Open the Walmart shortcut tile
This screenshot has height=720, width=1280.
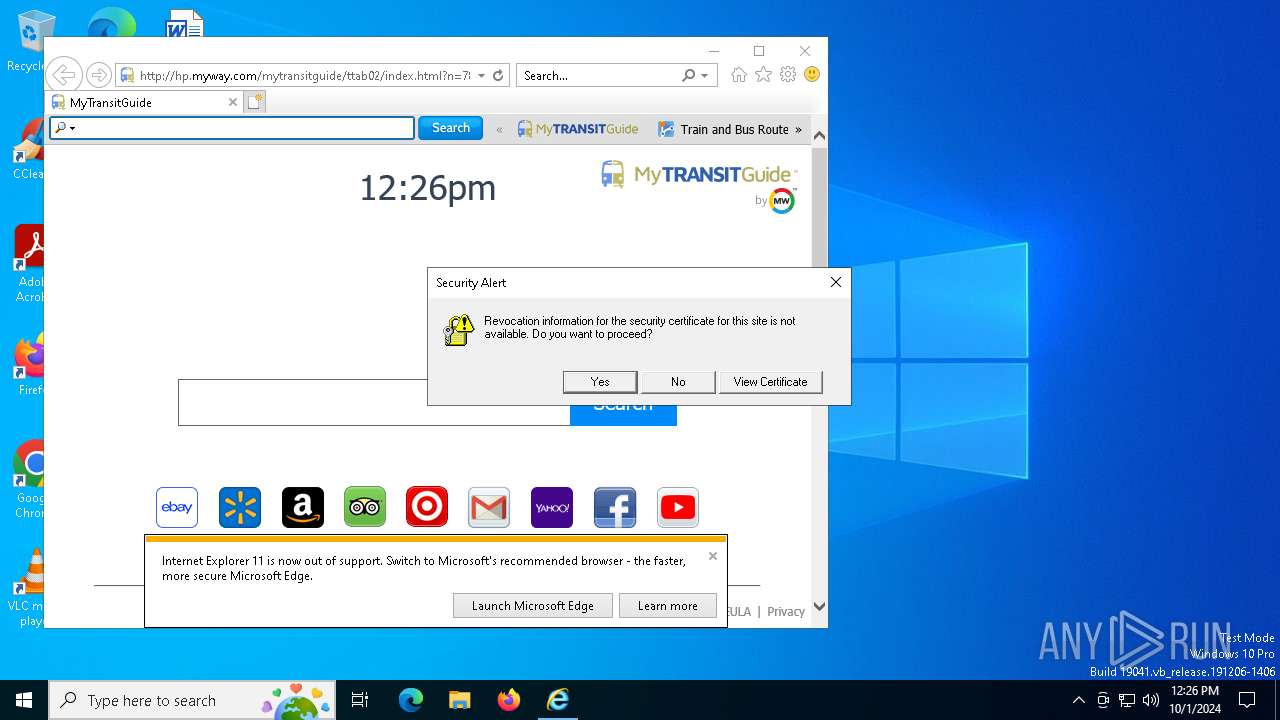tap(240, 507)
